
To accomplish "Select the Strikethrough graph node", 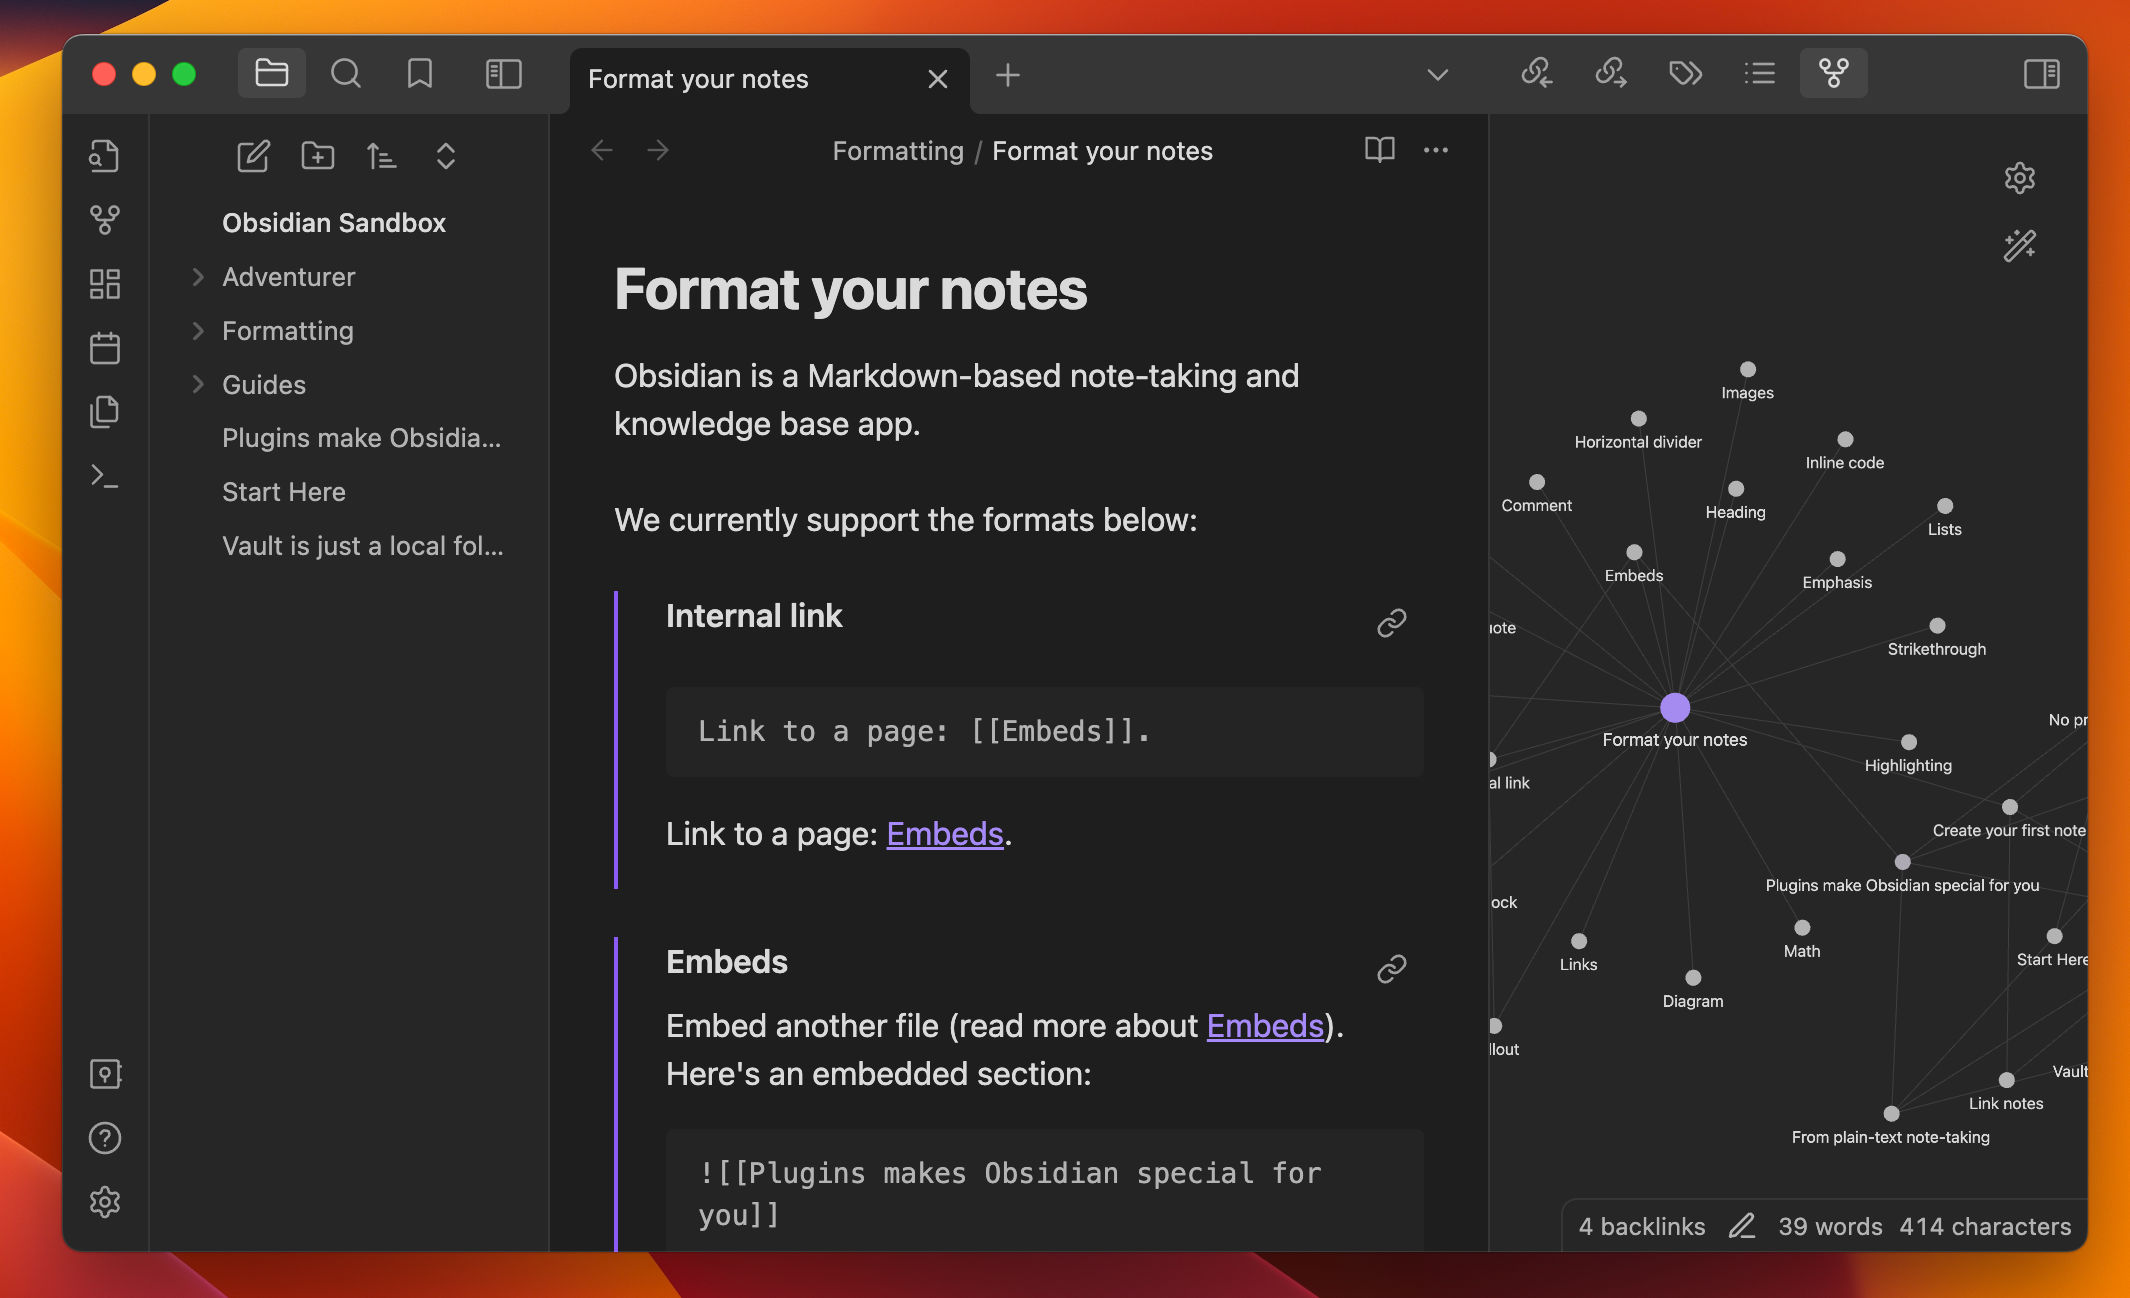I will [x=1937, y=625].
